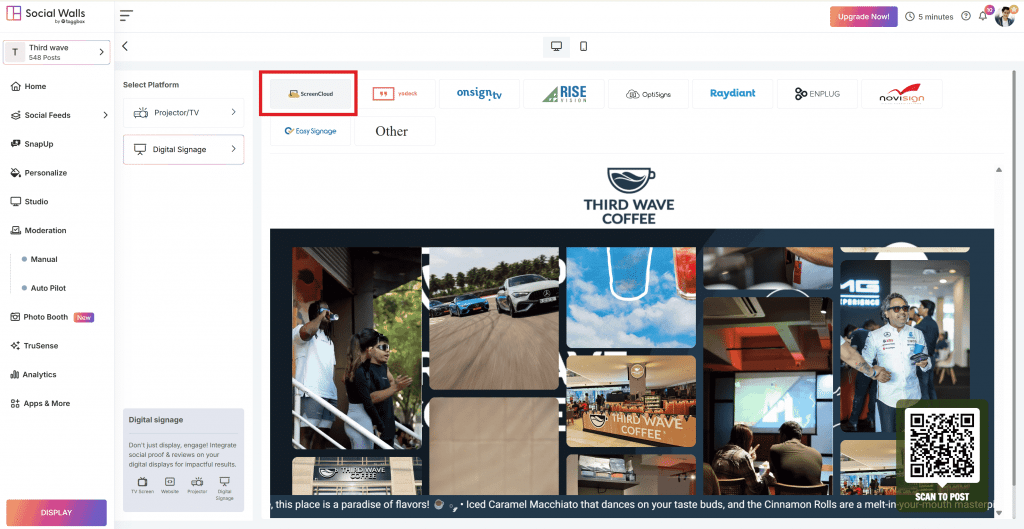Screen dimensions: 1024x529
Task: Click the back arrow above Select Platform
Action: pos(125,46)
